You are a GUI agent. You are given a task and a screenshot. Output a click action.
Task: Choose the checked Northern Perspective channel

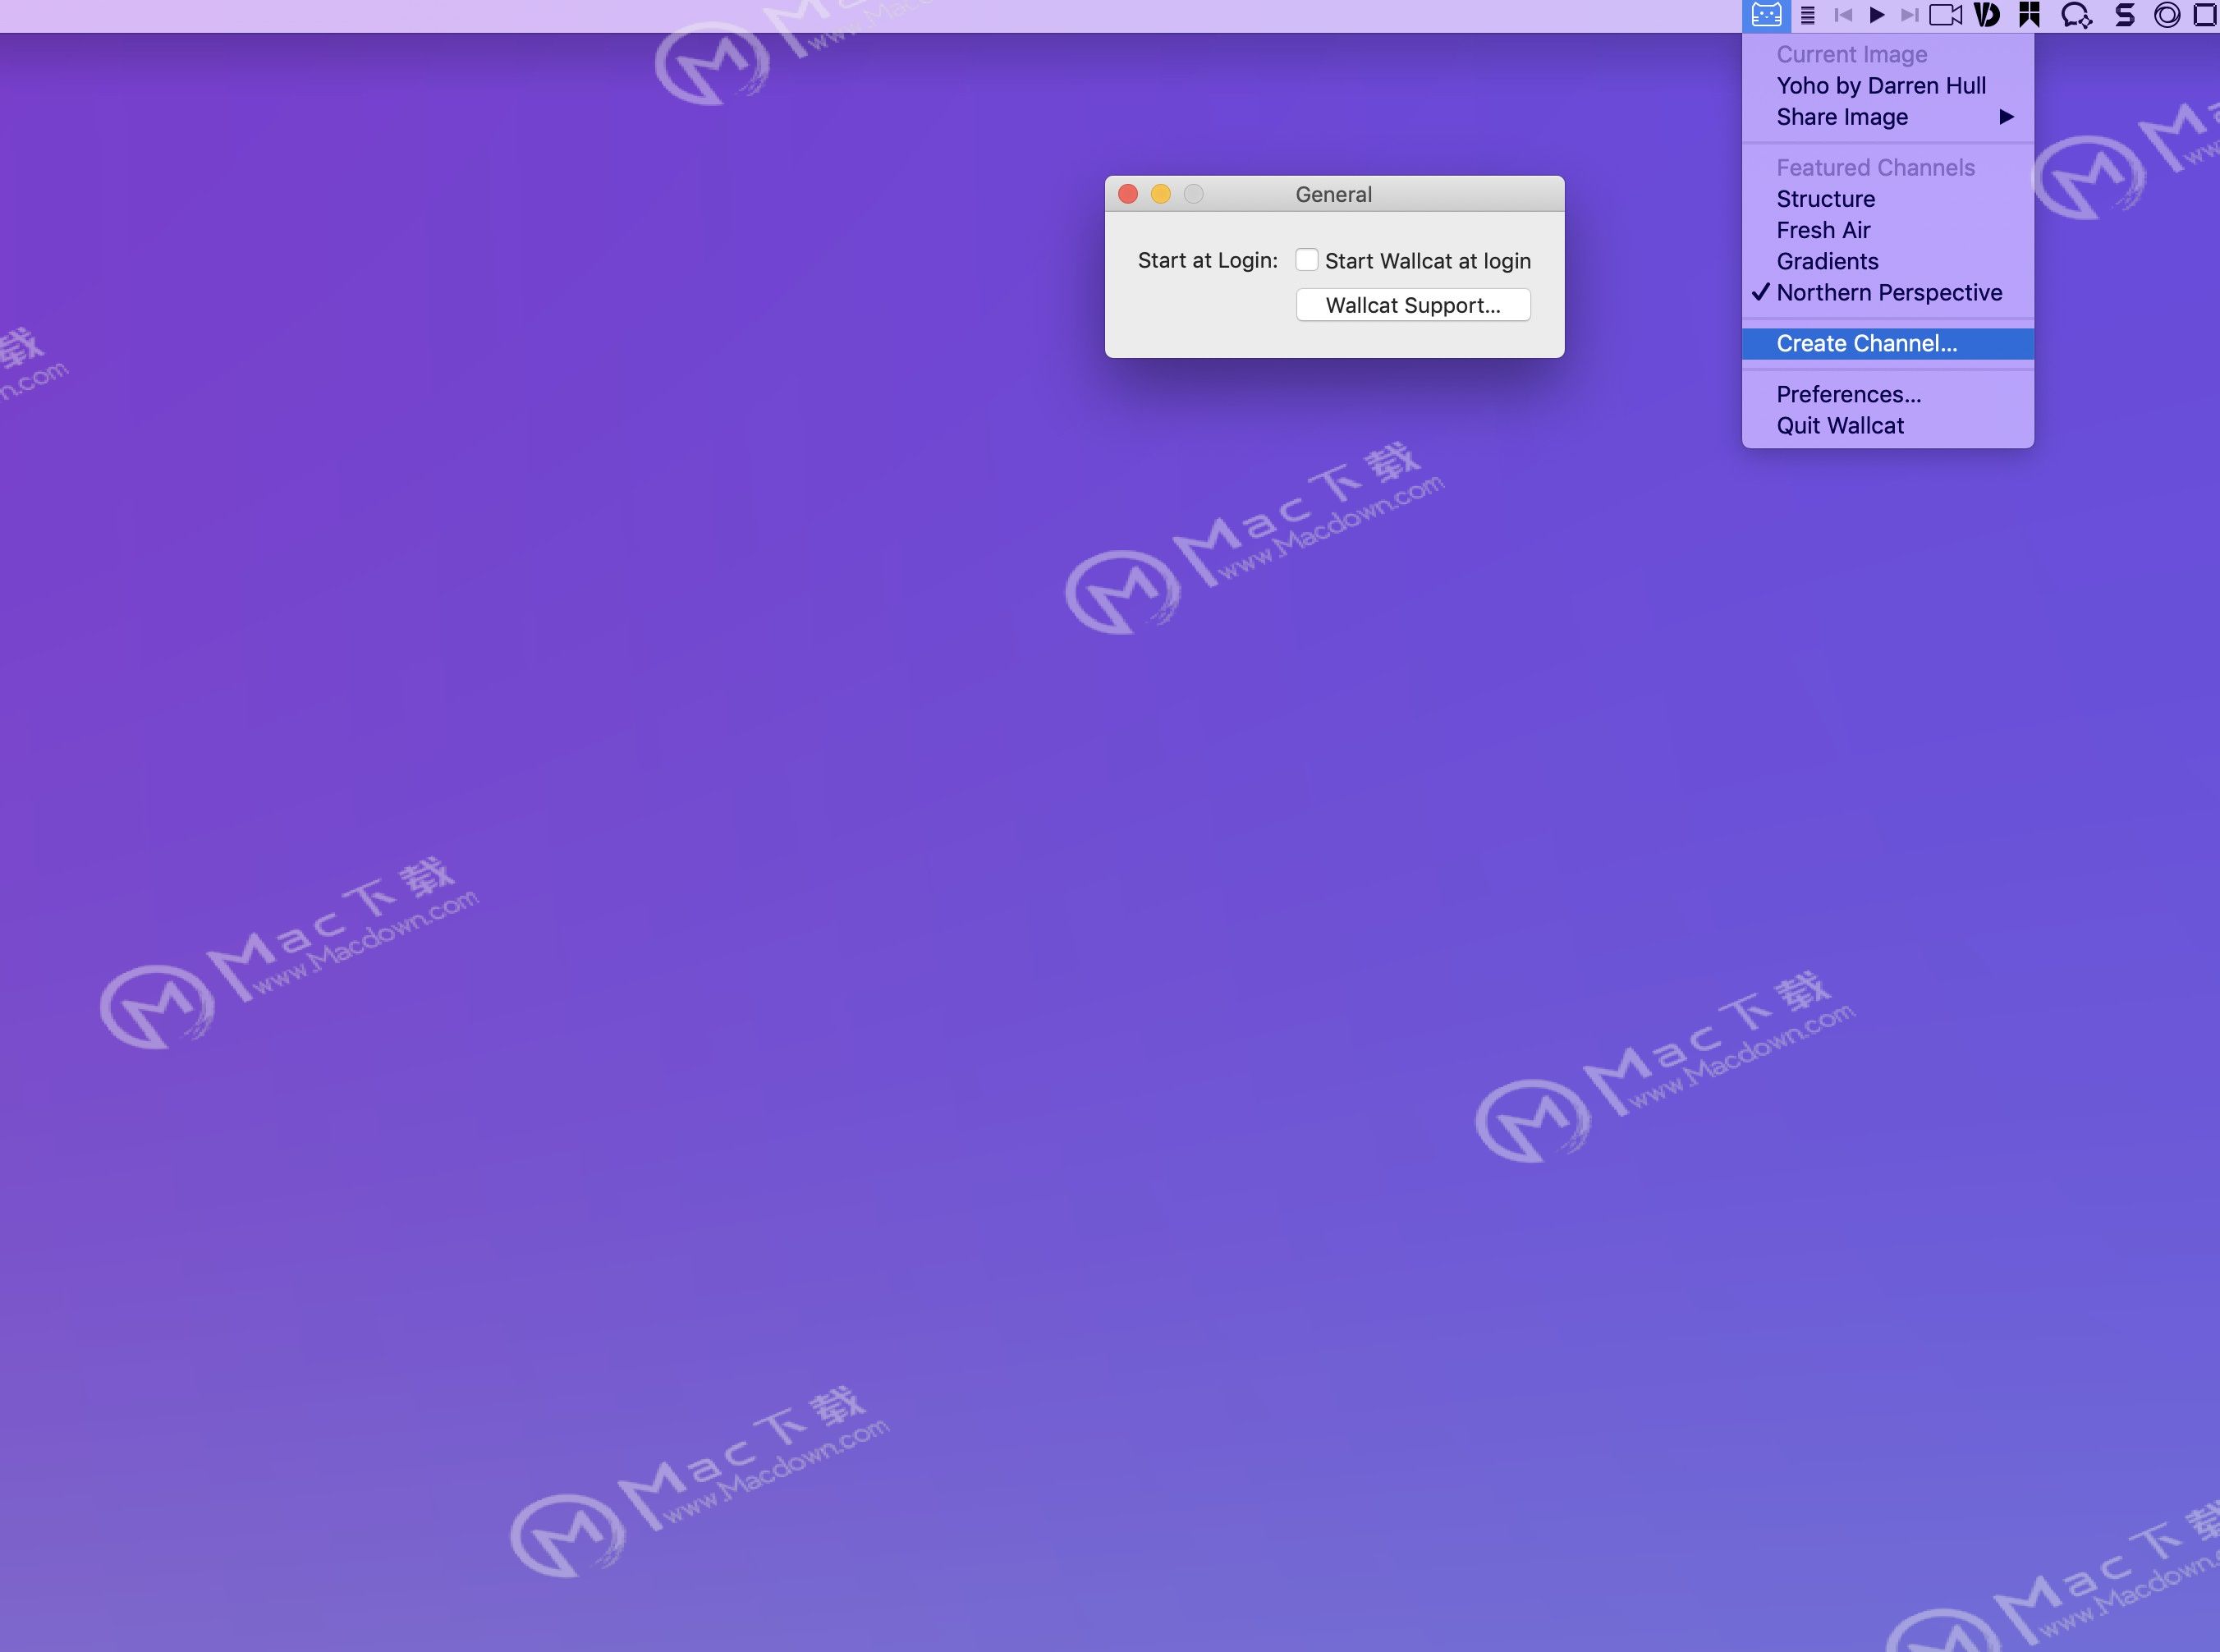click(1888, 292)
